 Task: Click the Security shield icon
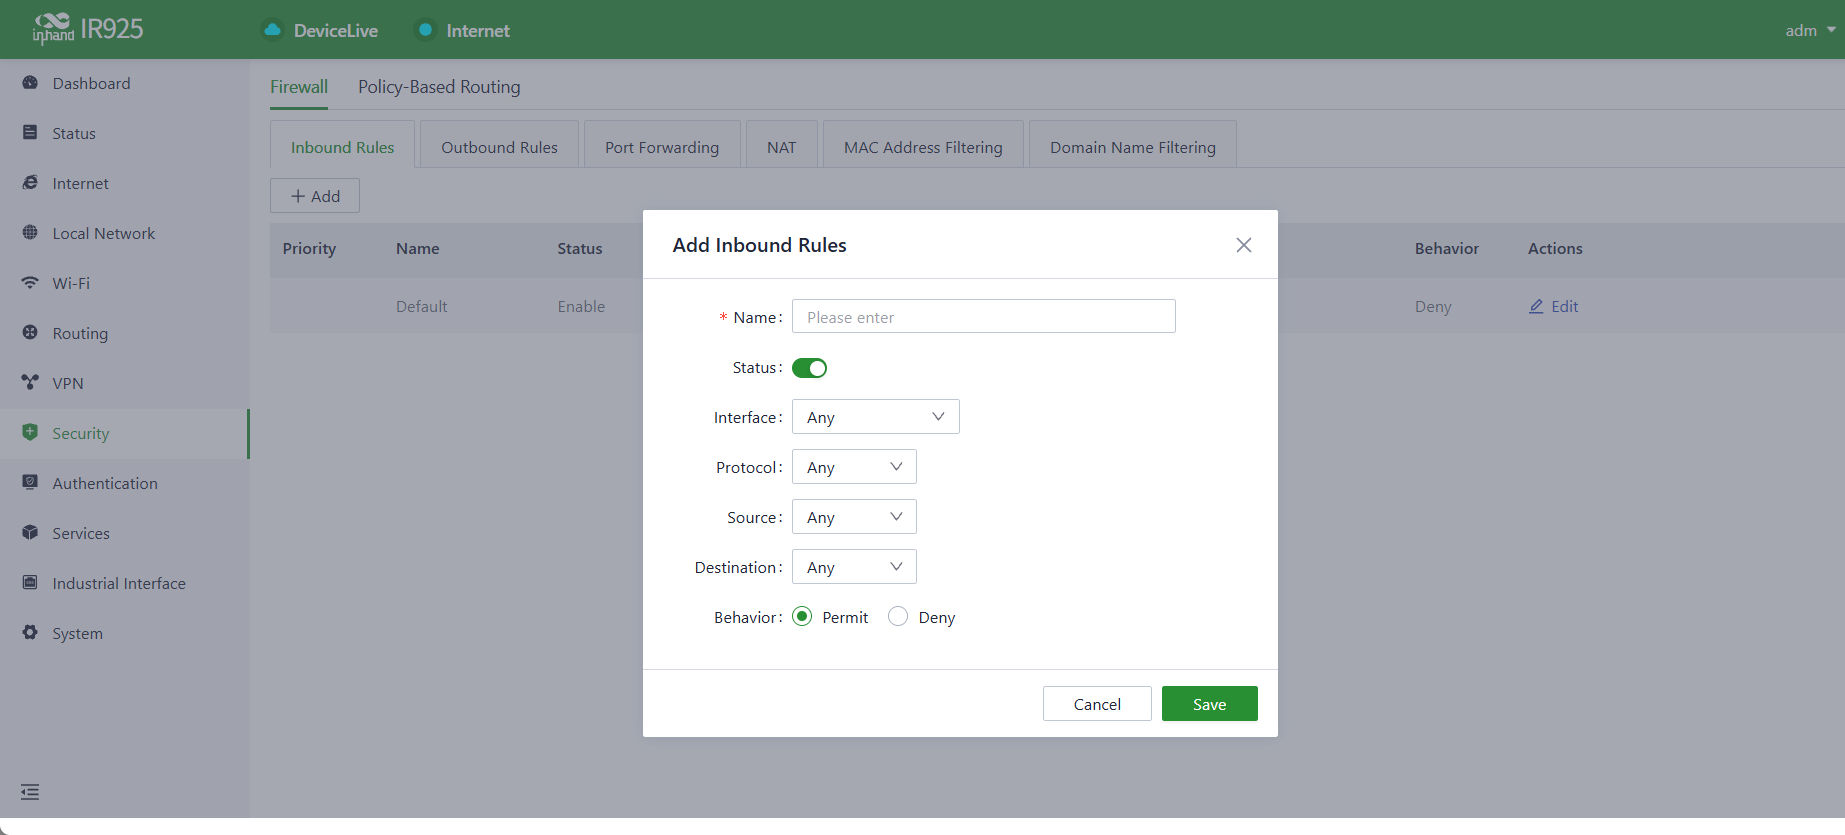30,433
